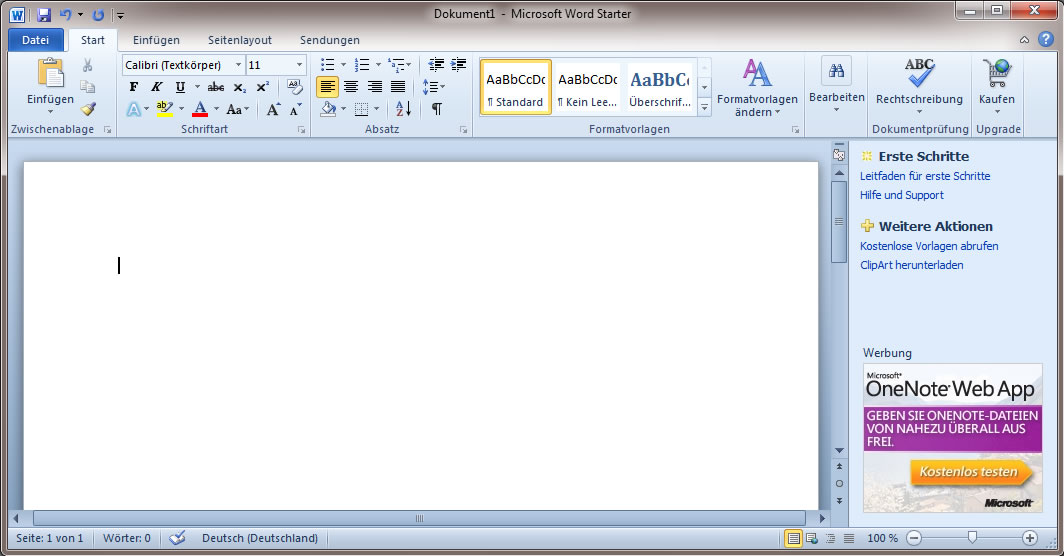Toggle paragraph marks display (¶)
The height and width of the screenshot is (556, 1064).
tap(437, 109)
